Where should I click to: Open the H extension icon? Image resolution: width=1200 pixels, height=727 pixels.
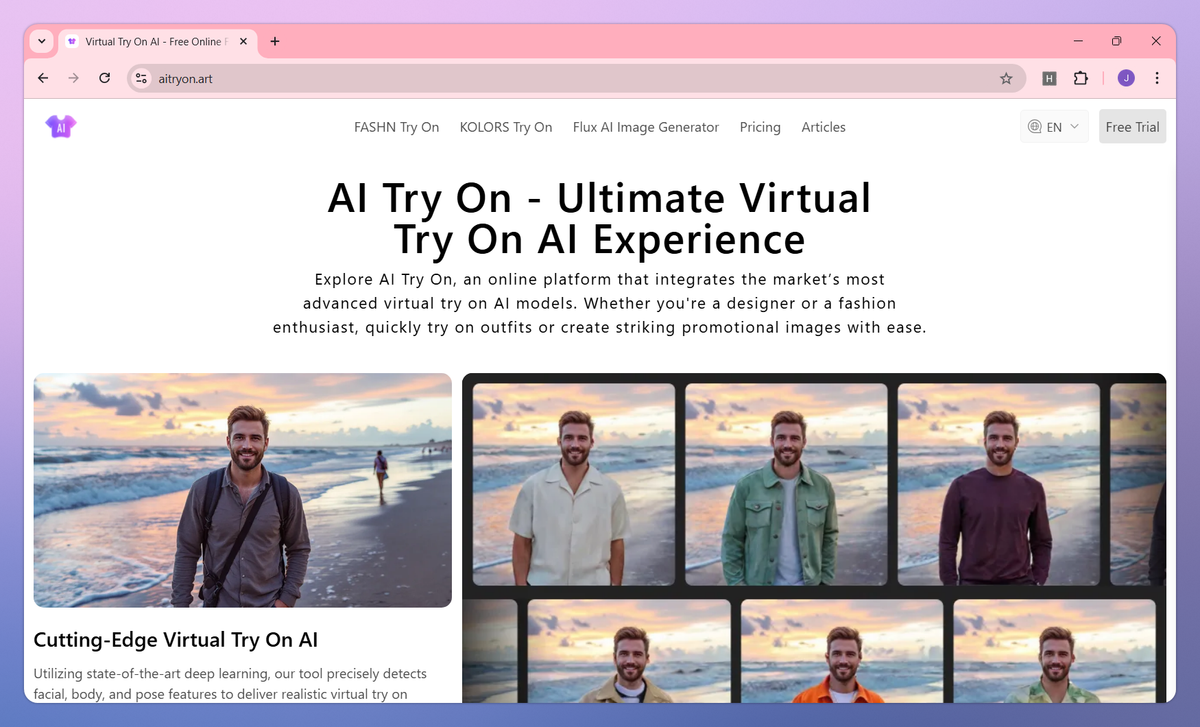point(1049,78)
